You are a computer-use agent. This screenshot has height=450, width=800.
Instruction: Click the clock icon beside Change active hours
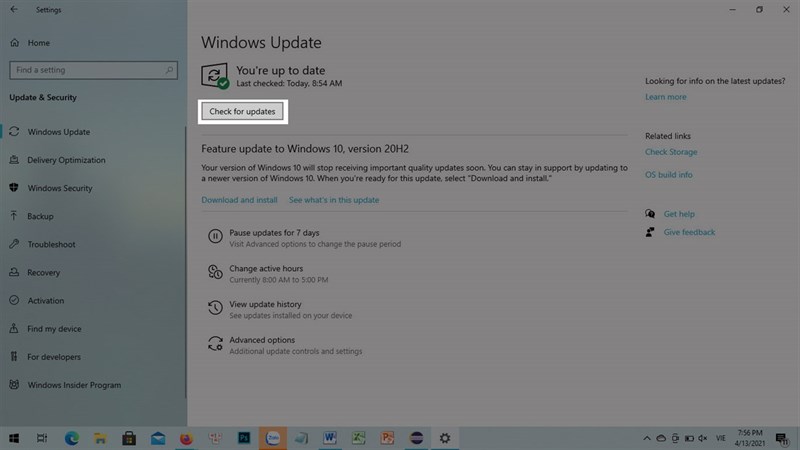click(215, 272)
